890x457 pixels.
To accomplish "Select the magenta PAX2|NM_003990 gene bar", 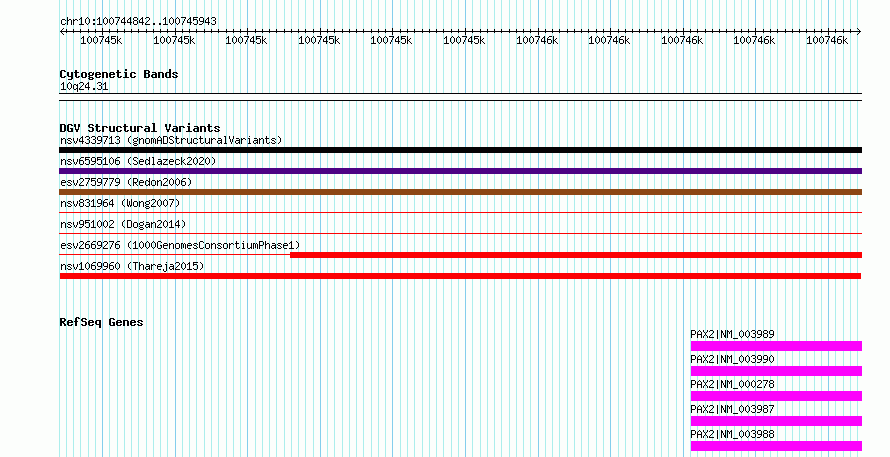I will point(776,371).
